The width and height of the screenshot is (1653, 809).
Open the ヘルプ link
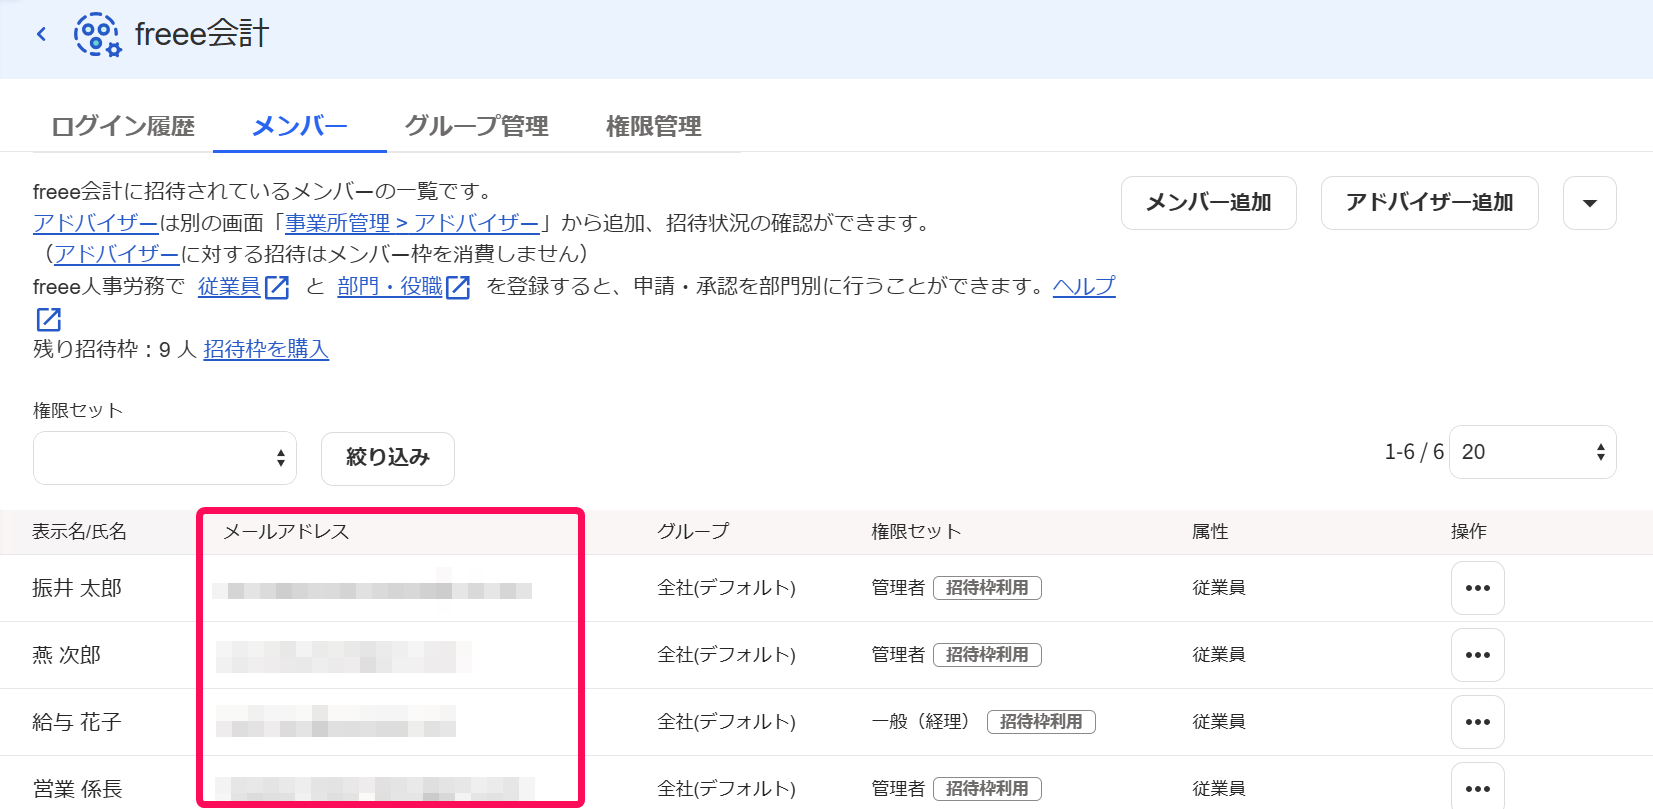point(1084,287)
